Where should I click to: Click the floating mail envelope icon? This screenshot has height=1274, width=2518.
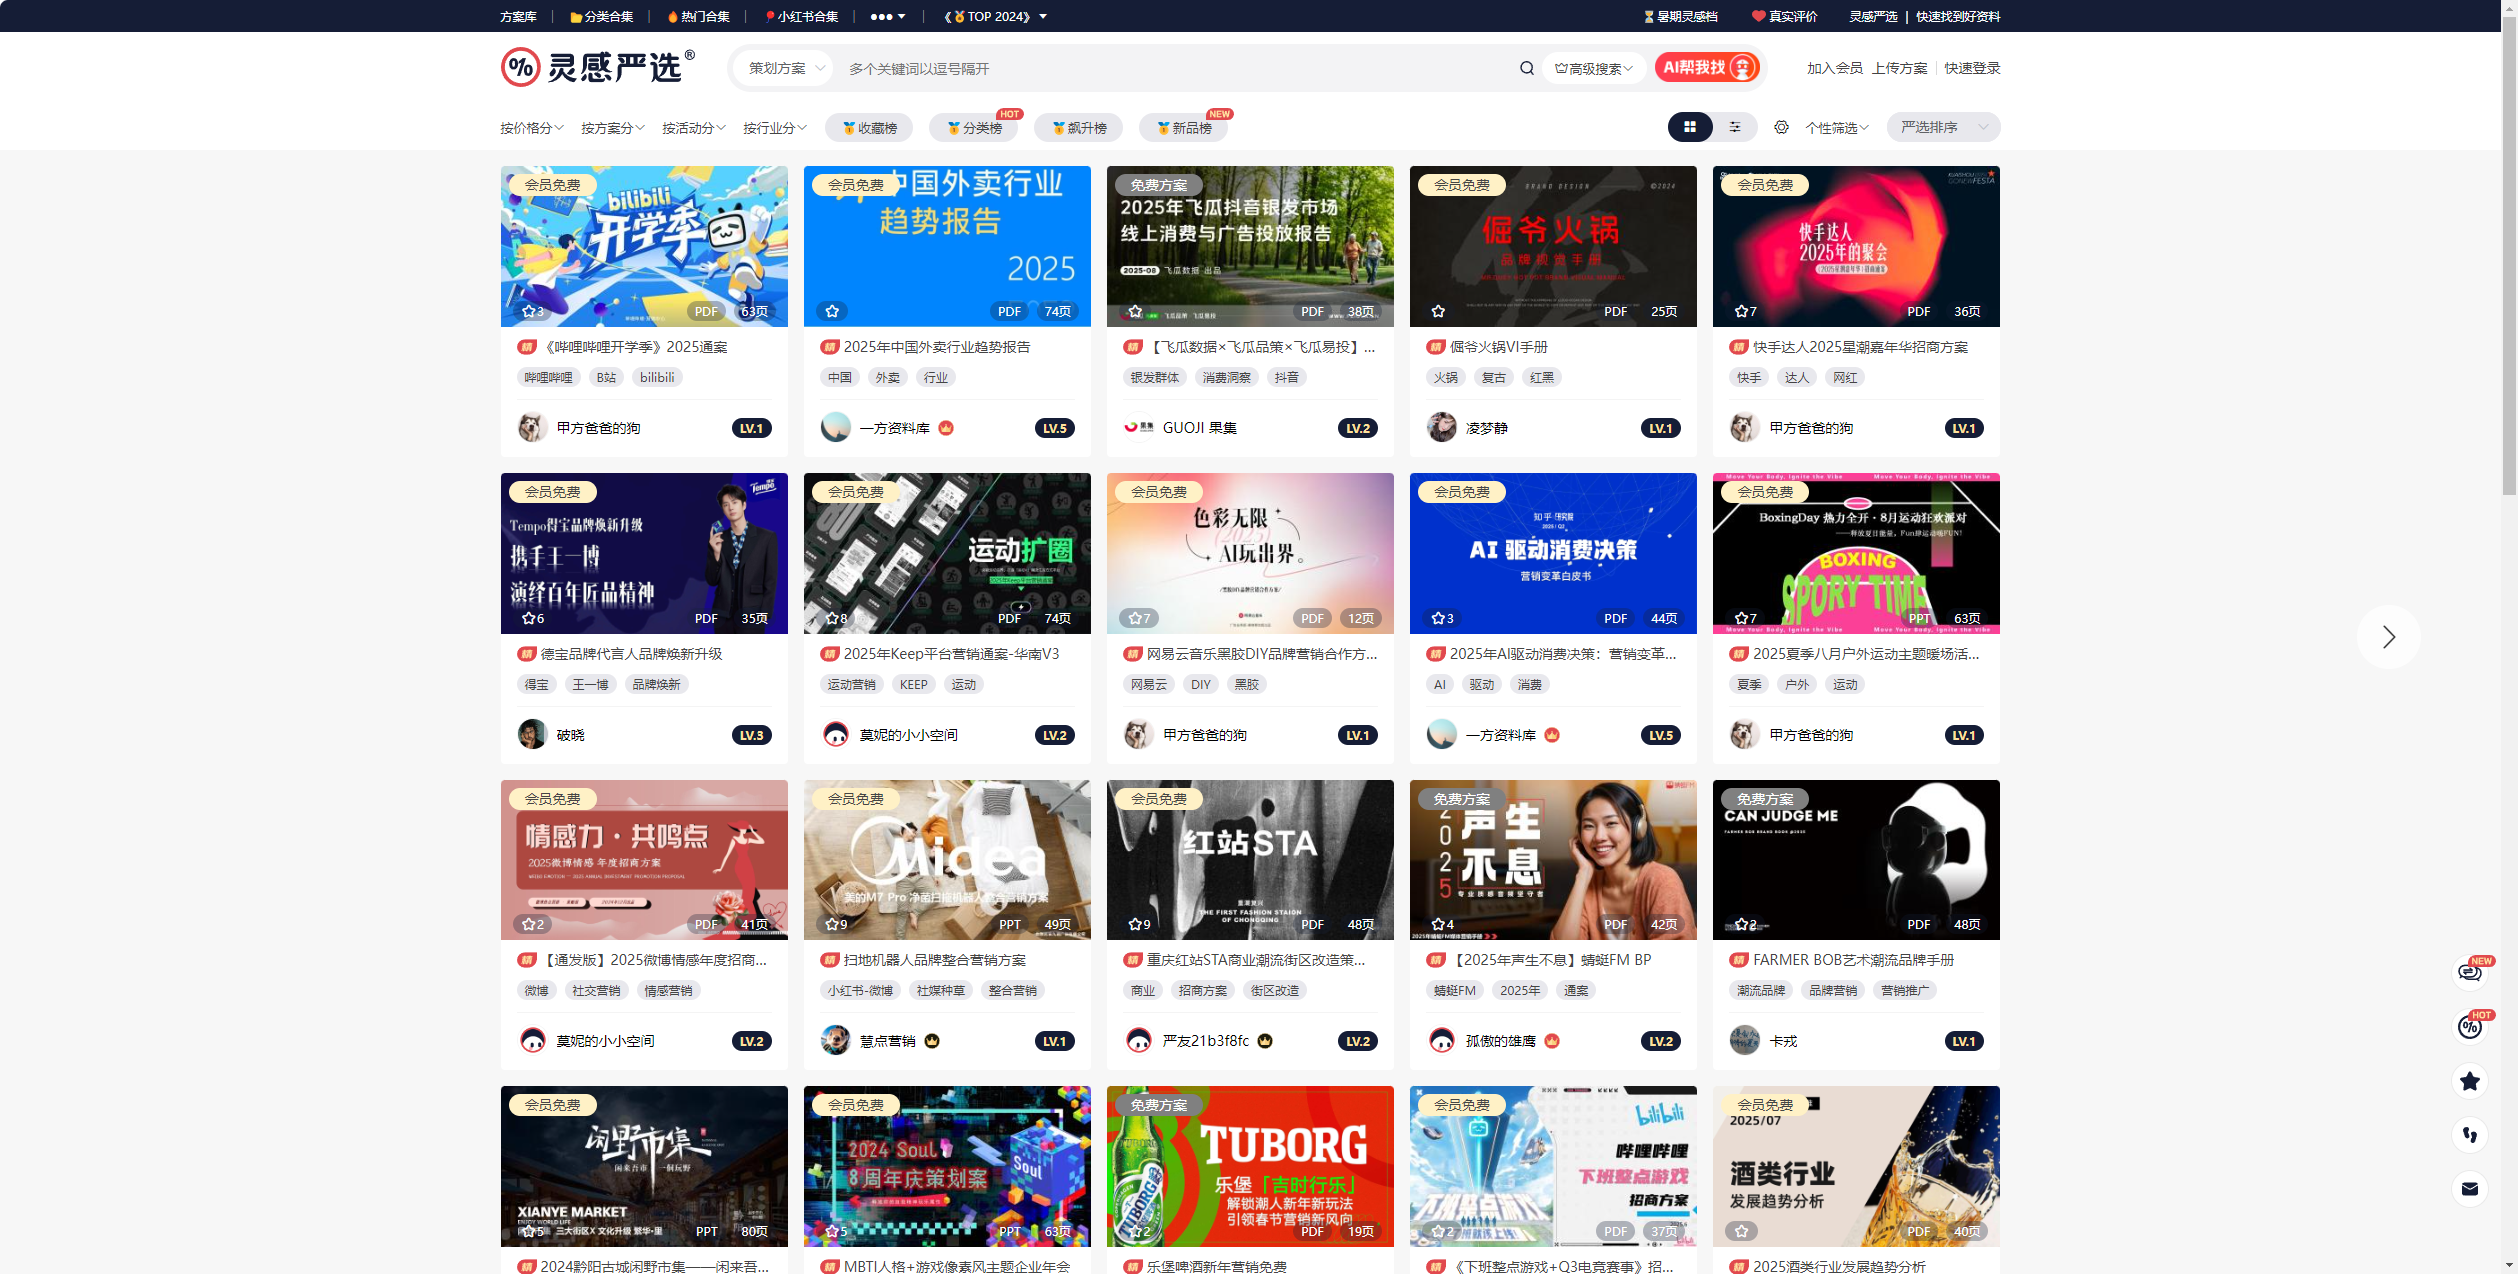(2469, 1188)
